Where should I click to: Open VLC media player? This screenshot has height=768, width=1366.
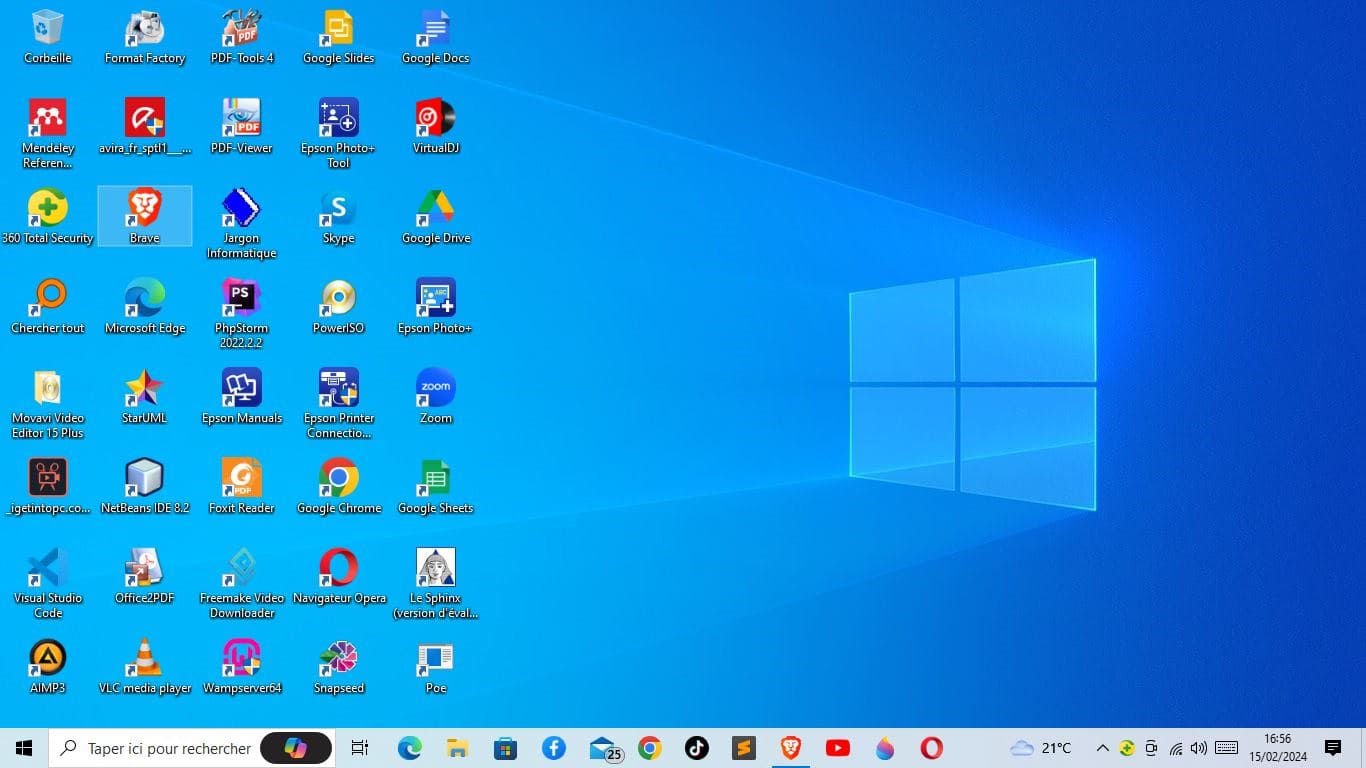click(x=144, y=655)
